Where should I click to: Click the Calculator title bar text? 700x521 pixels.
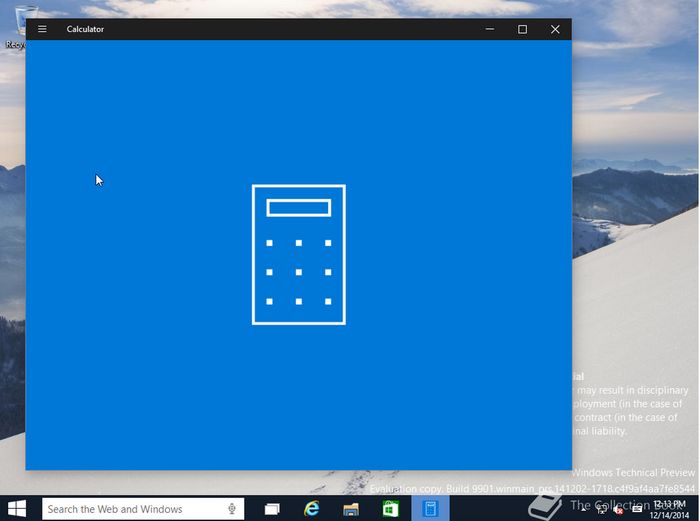tap(85, 29)
